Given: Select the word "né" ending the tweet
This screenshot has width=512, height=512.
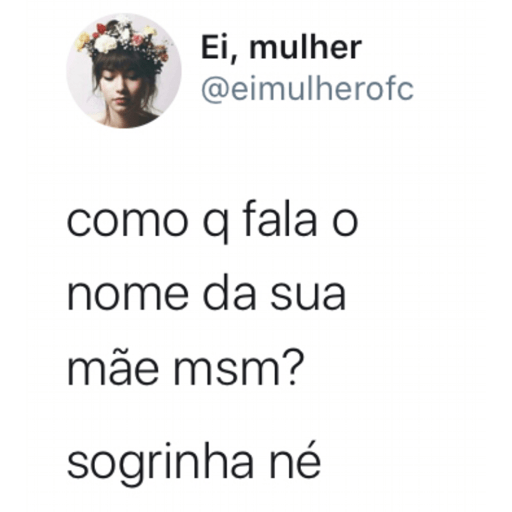Looking at the screenshot, I should (x=295, y=459).
